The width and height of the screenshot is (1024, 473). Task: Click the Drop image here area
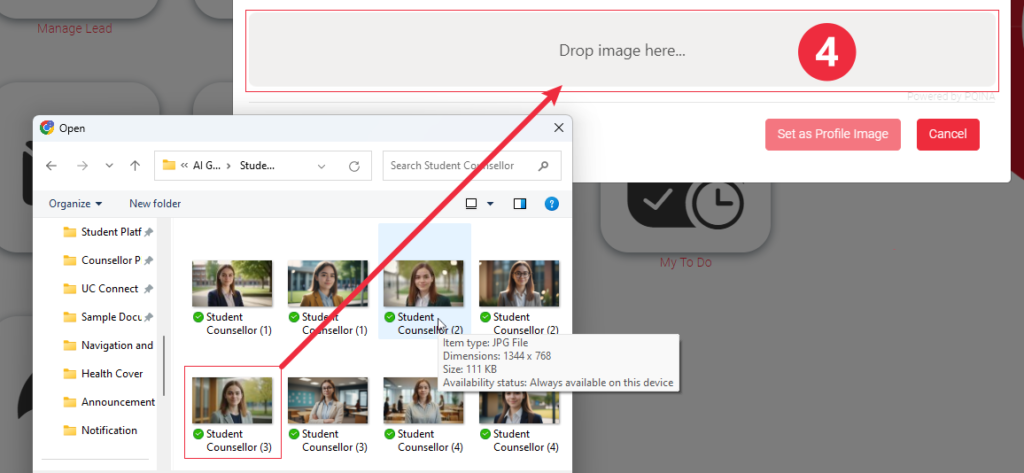[622, 51]
